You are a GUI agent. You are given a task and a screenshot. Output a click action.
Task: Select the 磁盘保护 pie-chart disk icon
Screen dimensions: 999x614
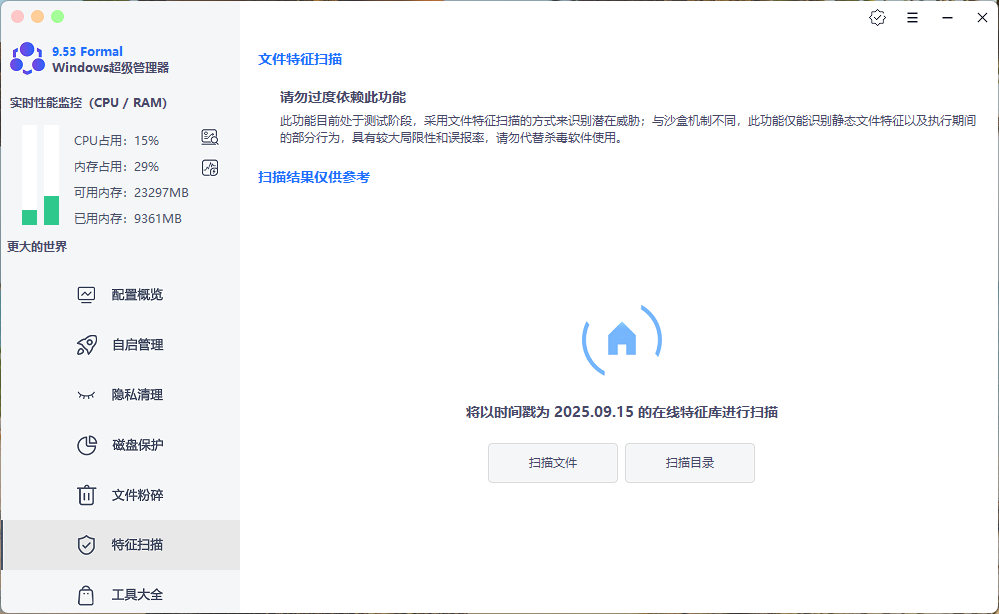pos(88,445)
